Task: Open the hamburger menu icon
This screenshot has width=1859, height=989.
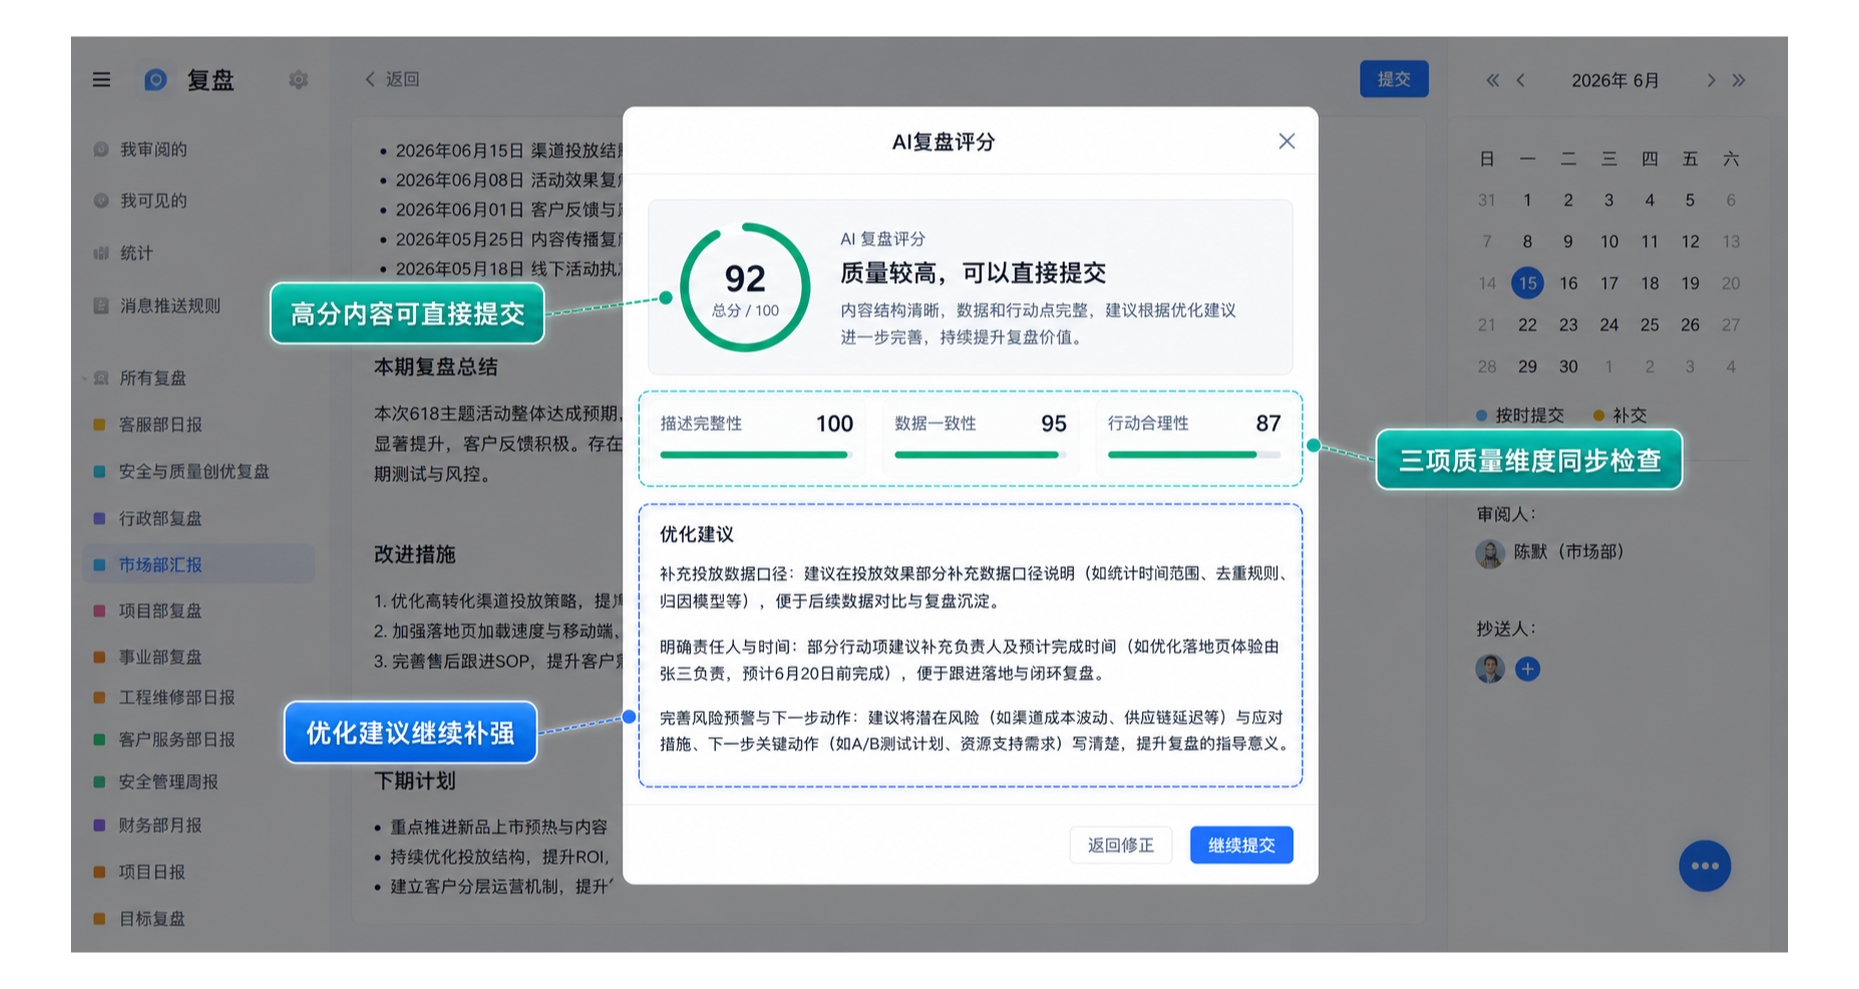Action: pyautogui.click(x=101, y=80)
